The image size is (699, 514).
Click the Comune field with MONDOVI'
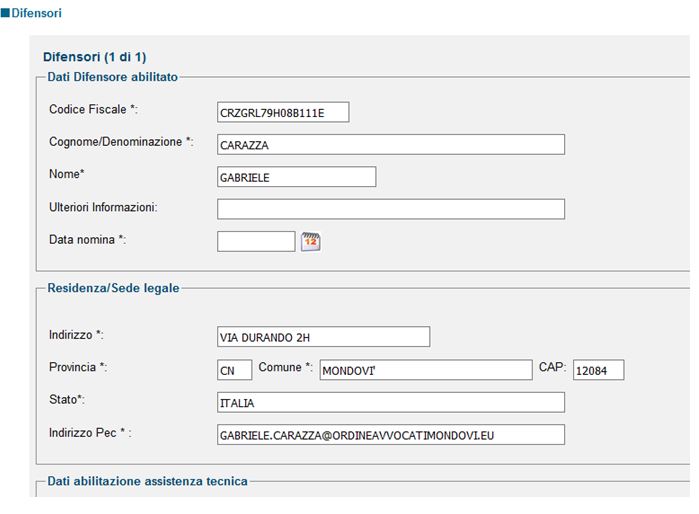click(426, 370)
